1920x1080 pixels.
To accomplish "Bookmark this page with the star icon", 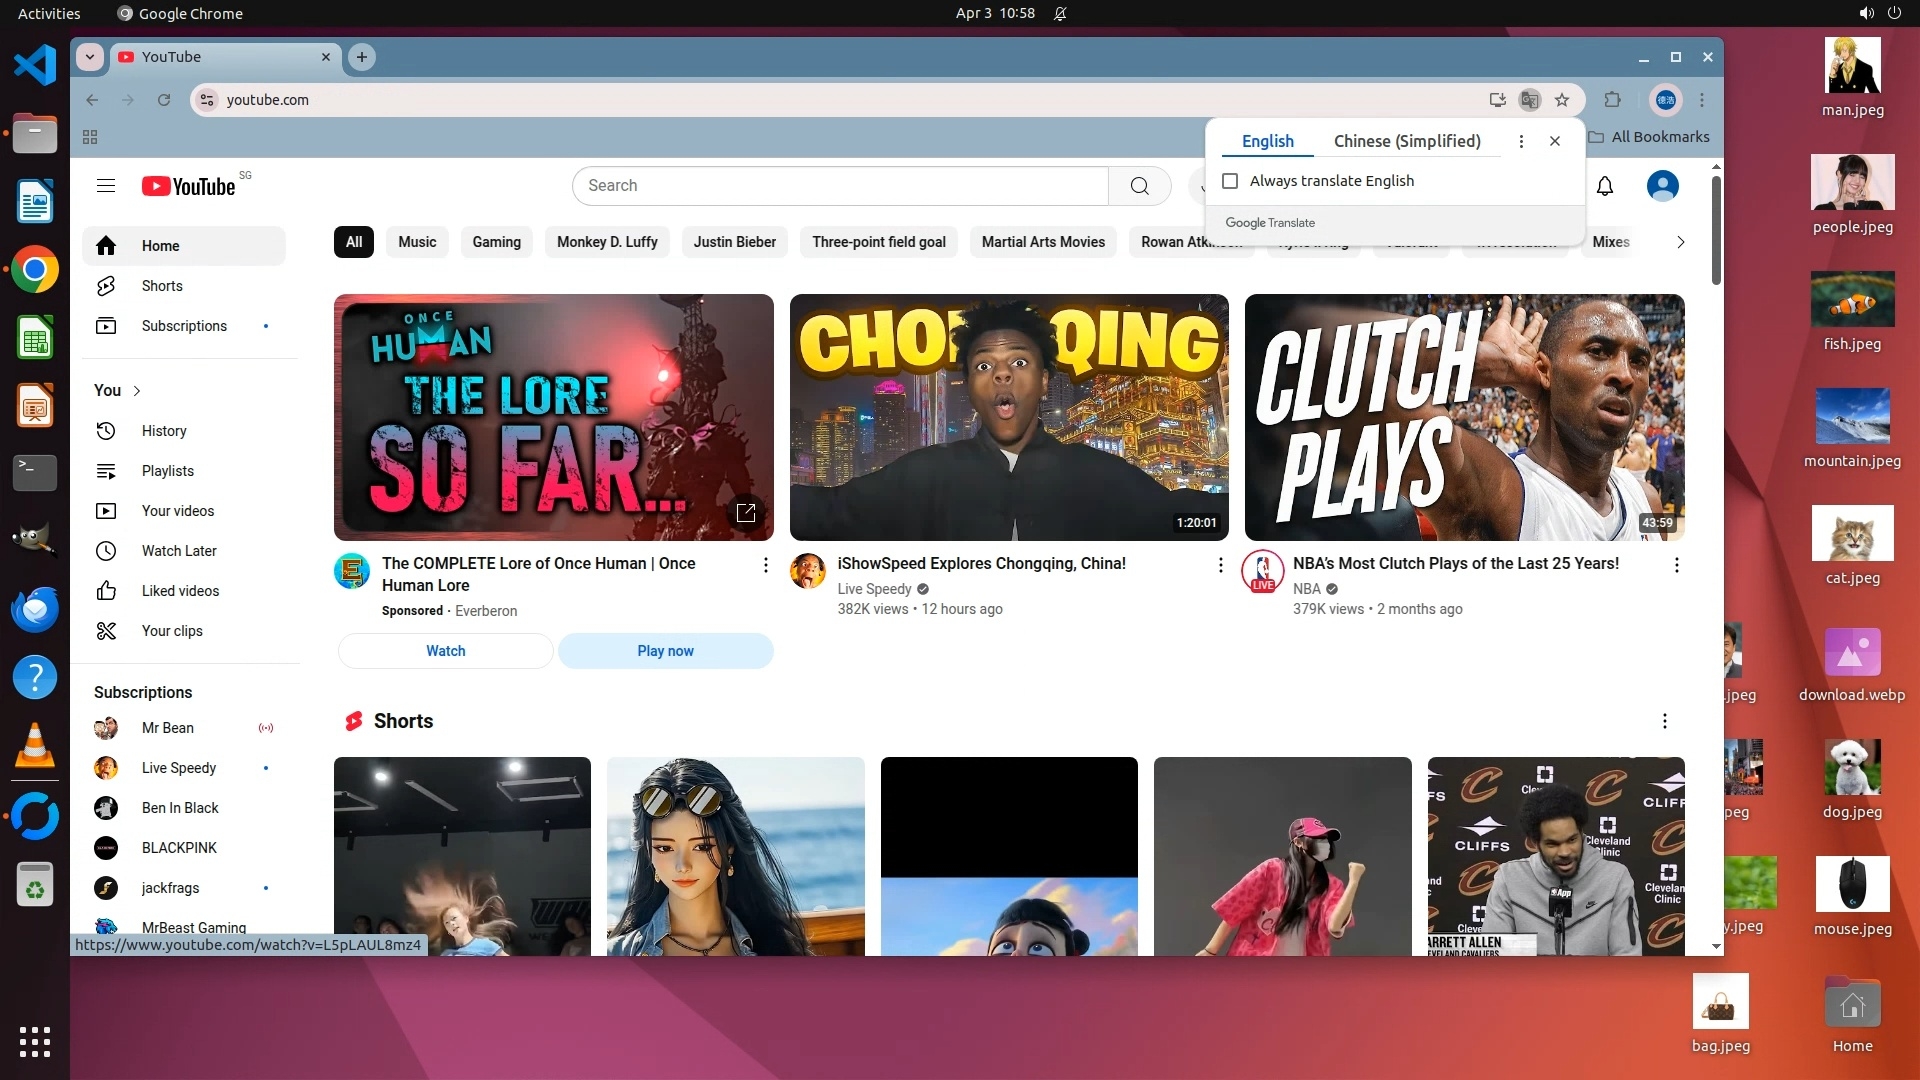I will (1562, 100).
